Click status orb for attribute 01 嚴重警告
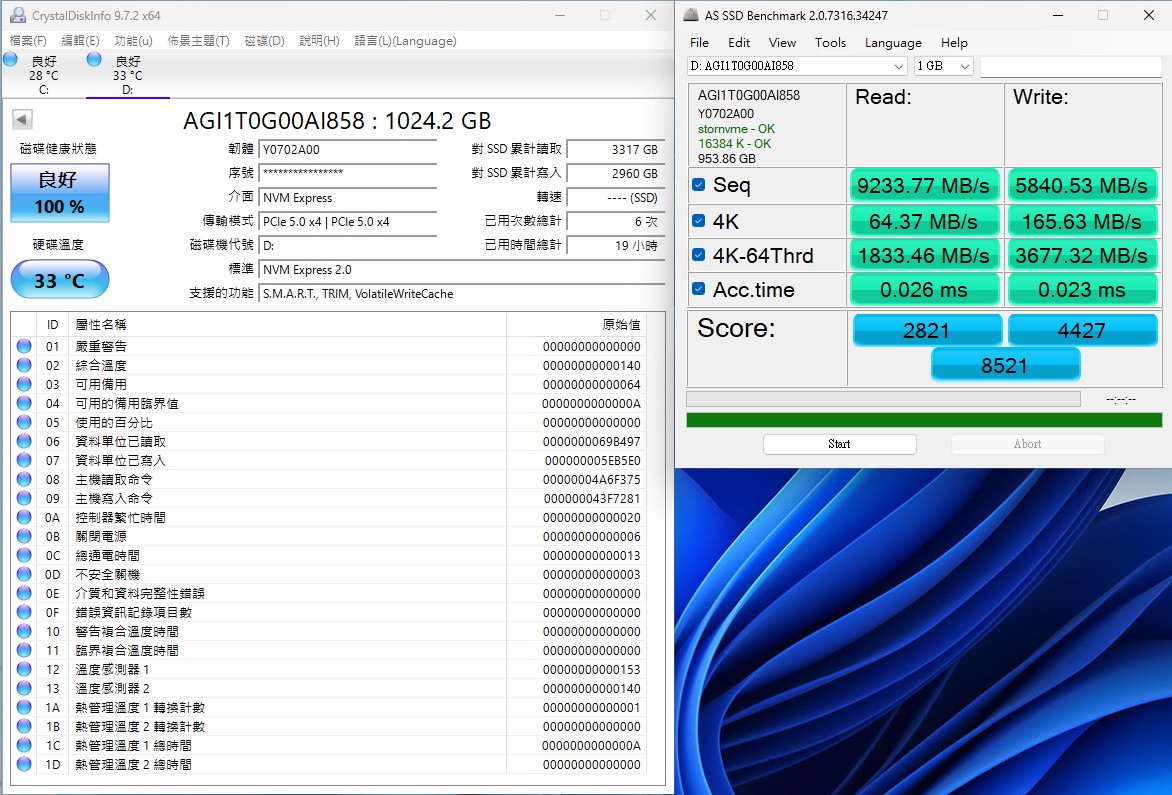Screen dimensions: 1172x795 pyautogui.click(x=24, y=346)
